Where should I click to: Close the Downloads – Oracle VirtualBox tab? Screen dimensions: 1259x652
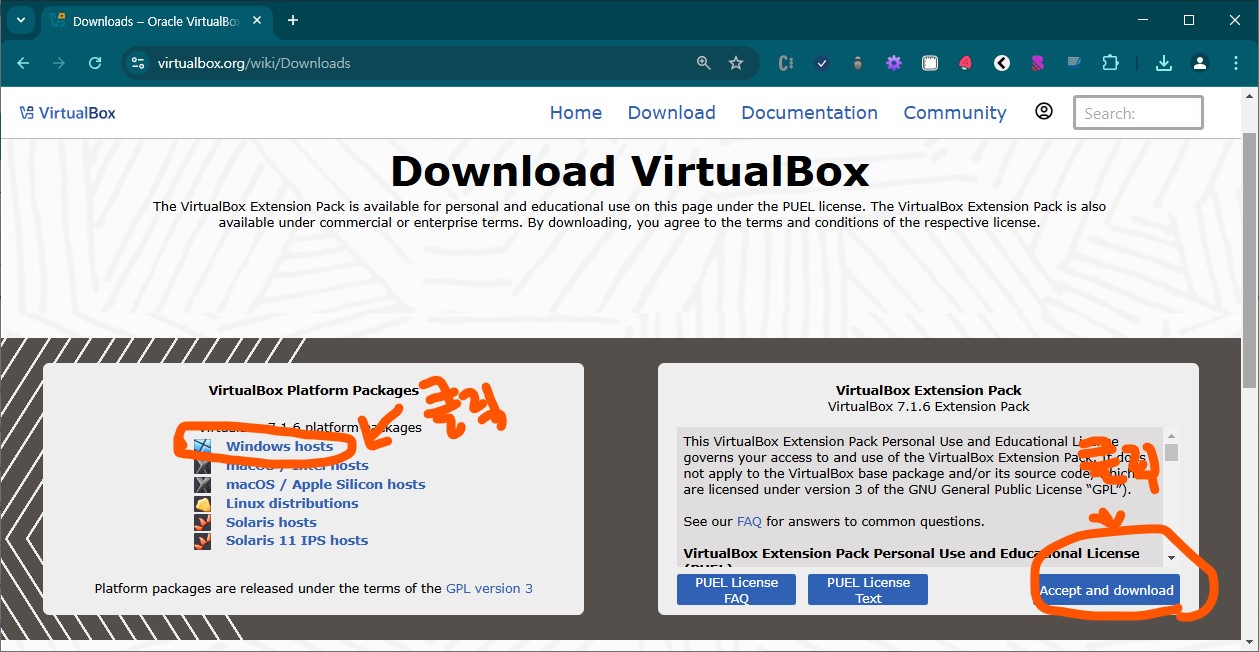[x=255, y=20]
